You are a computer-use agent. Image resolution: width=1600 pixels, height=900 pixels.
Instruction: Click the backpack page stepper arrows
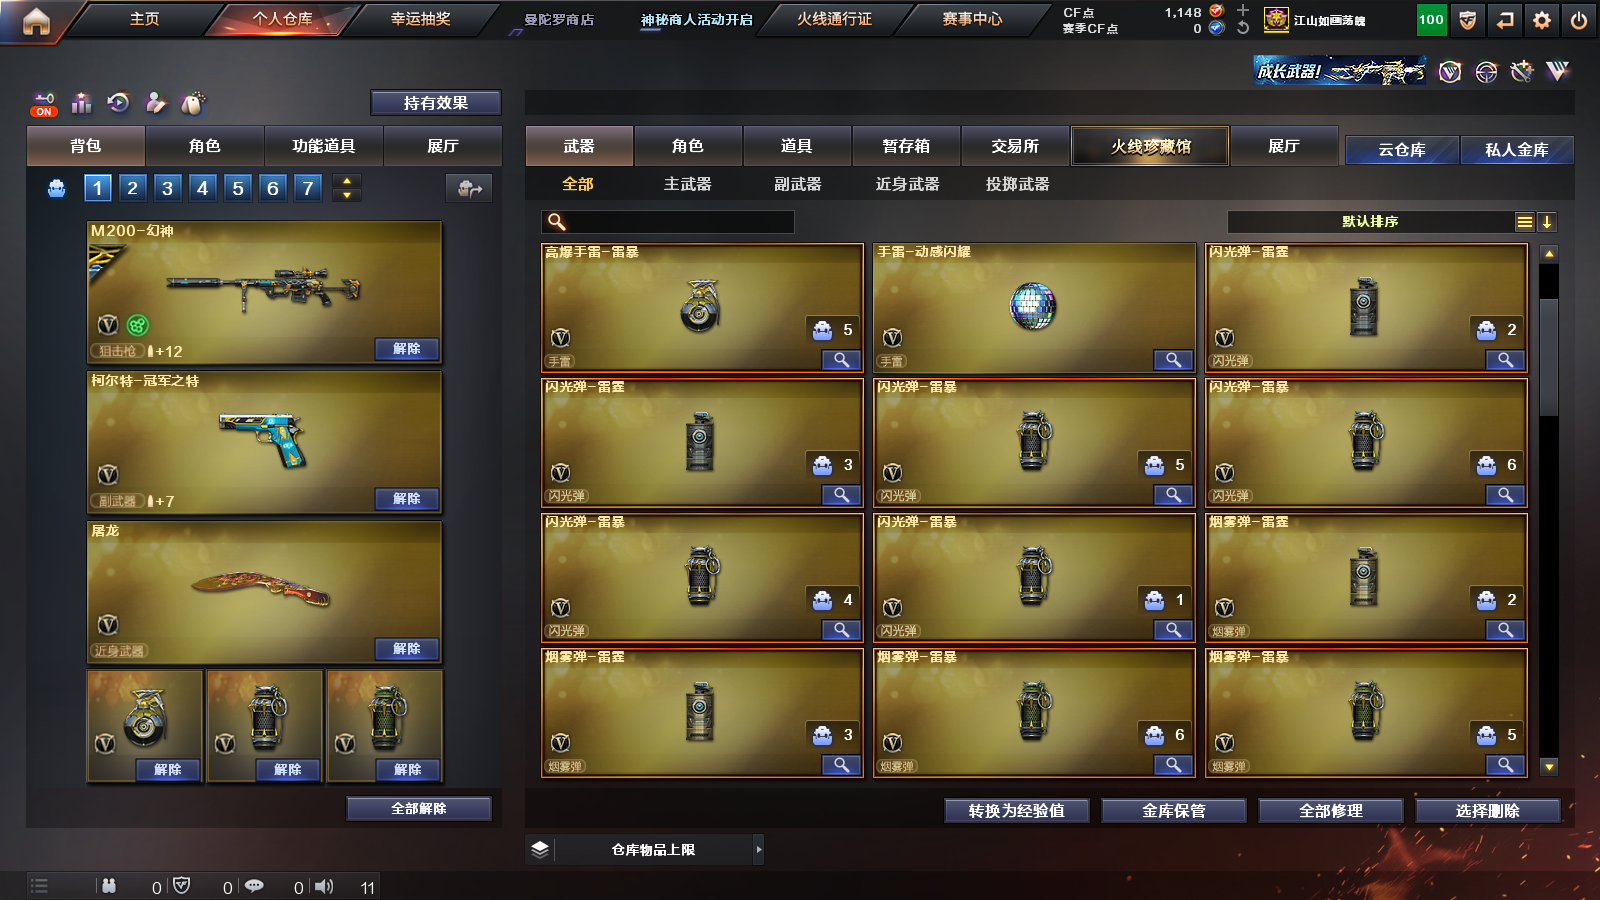(347, 188)
